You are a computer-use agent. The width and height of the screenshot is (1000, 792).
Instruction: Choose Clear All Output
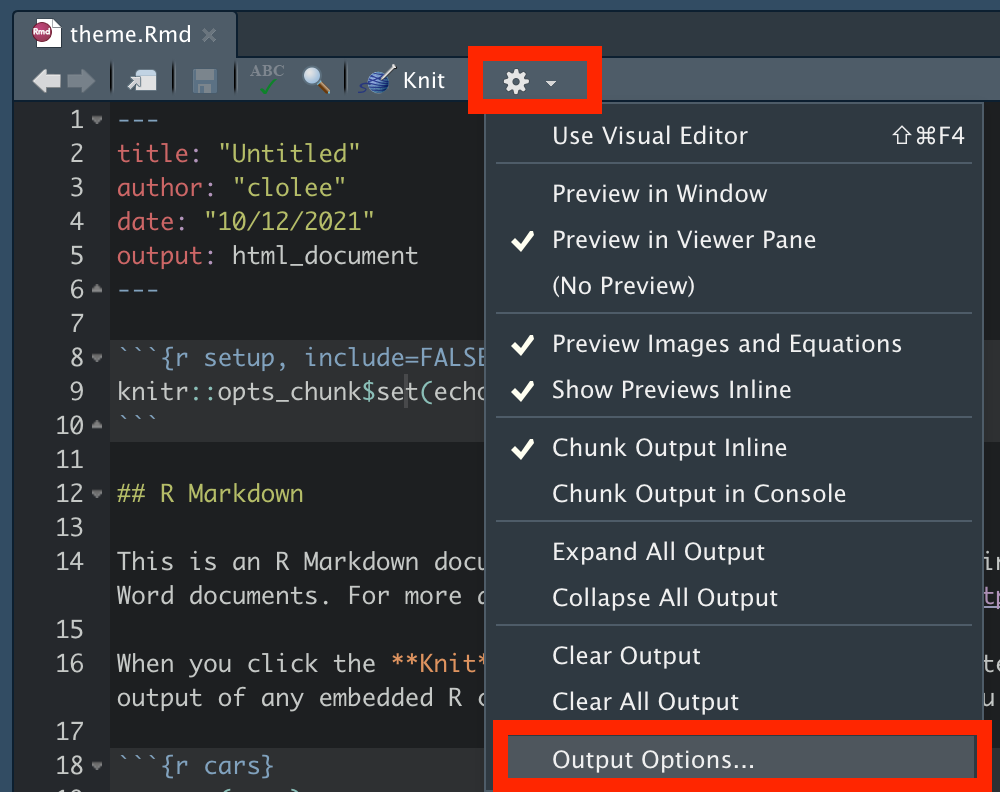tap(733, 701)
